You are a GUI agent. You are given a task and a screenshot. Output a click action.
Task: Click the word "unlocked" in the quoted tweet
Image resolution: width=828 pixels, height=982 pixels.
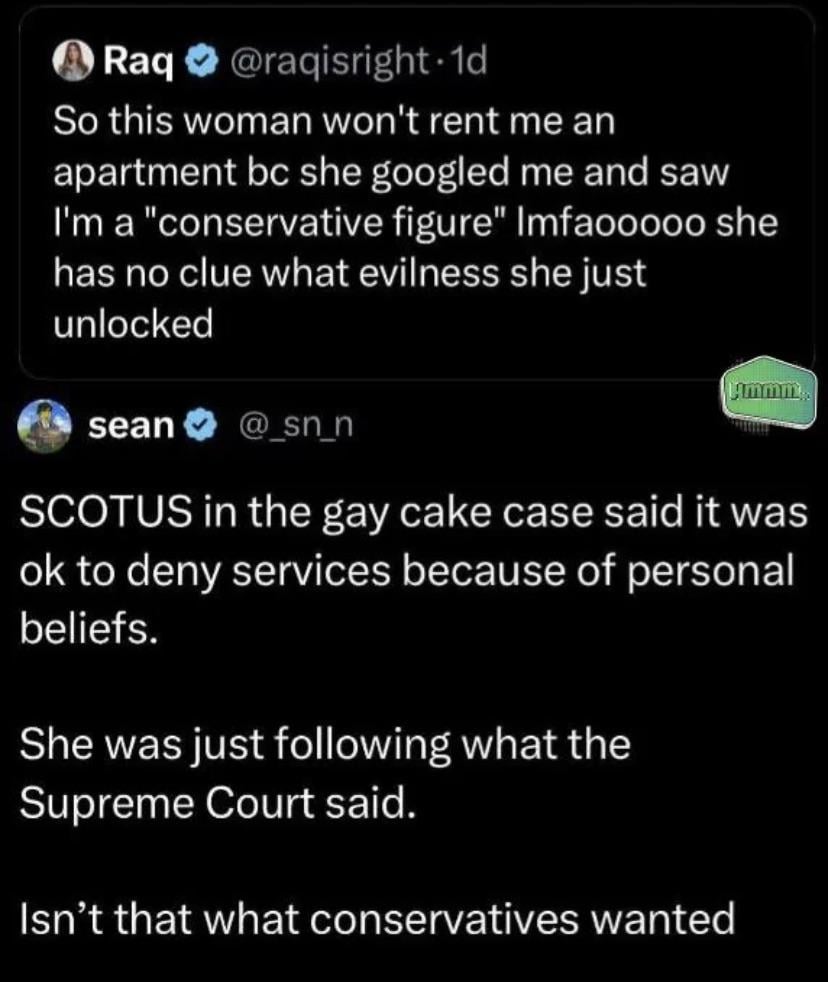coord(133,324)
